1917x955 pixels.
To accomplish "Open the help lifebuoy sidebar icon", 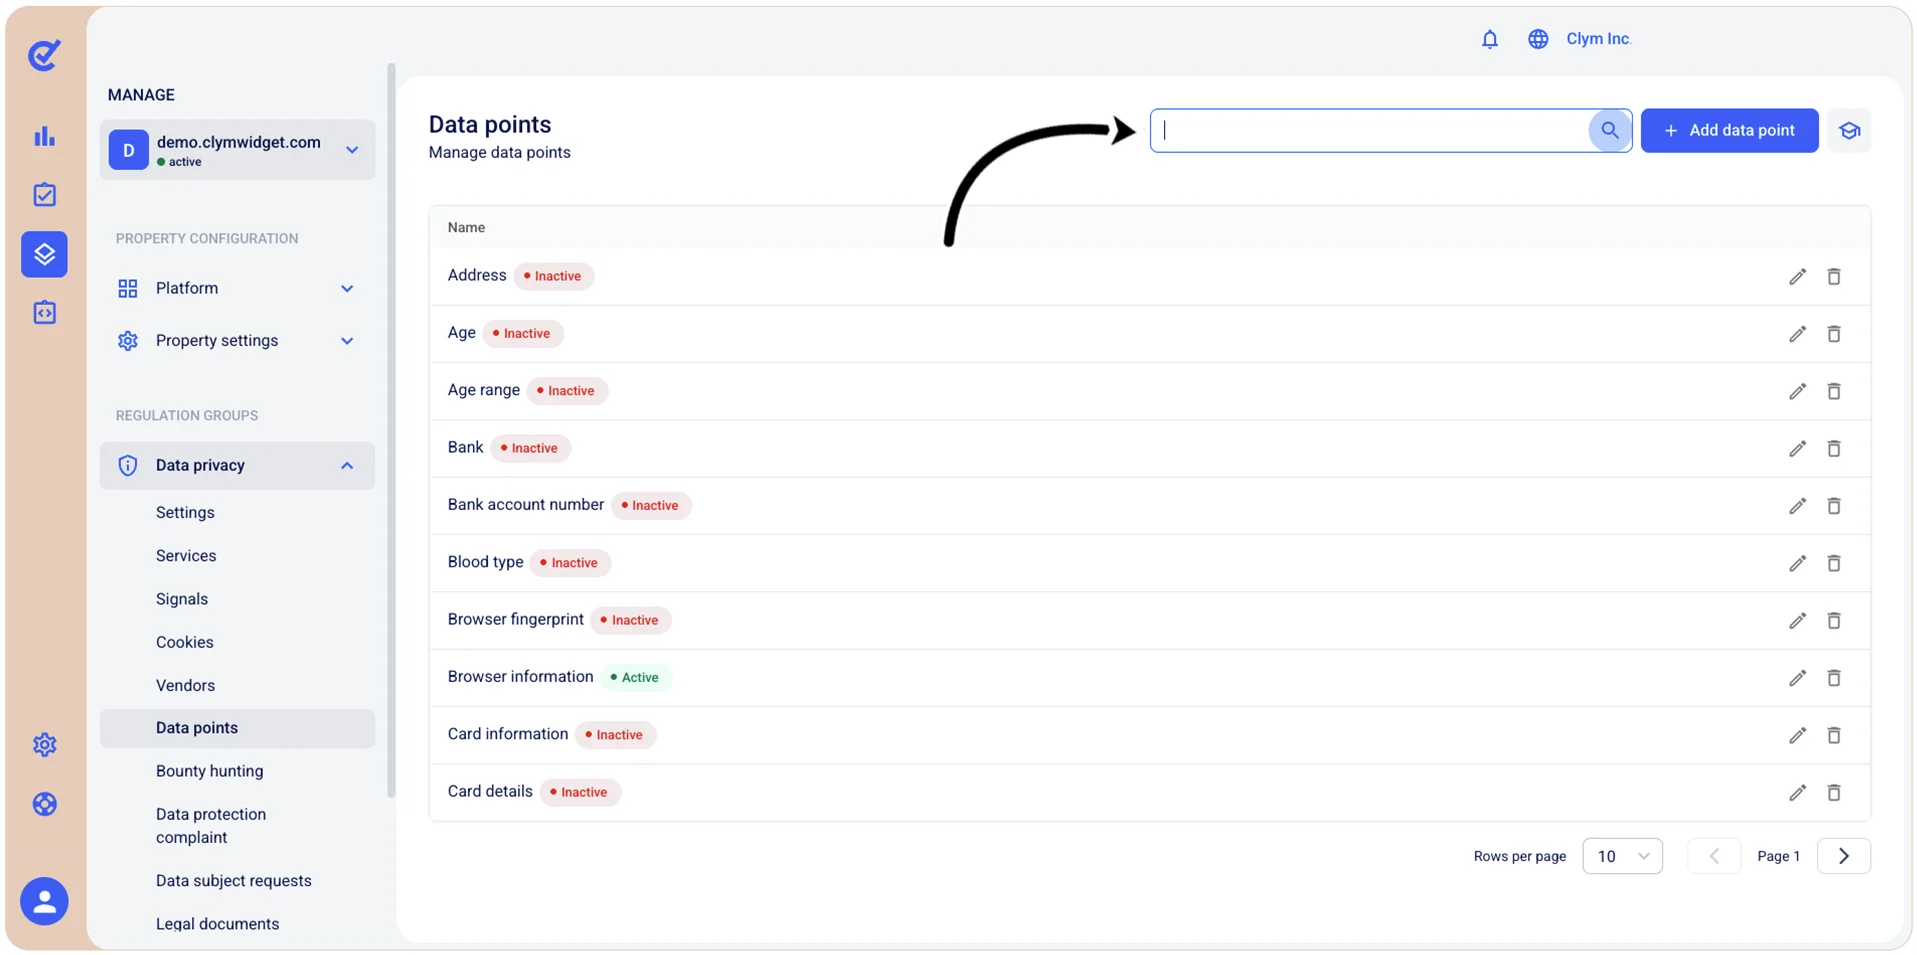I will pos(44,804).
